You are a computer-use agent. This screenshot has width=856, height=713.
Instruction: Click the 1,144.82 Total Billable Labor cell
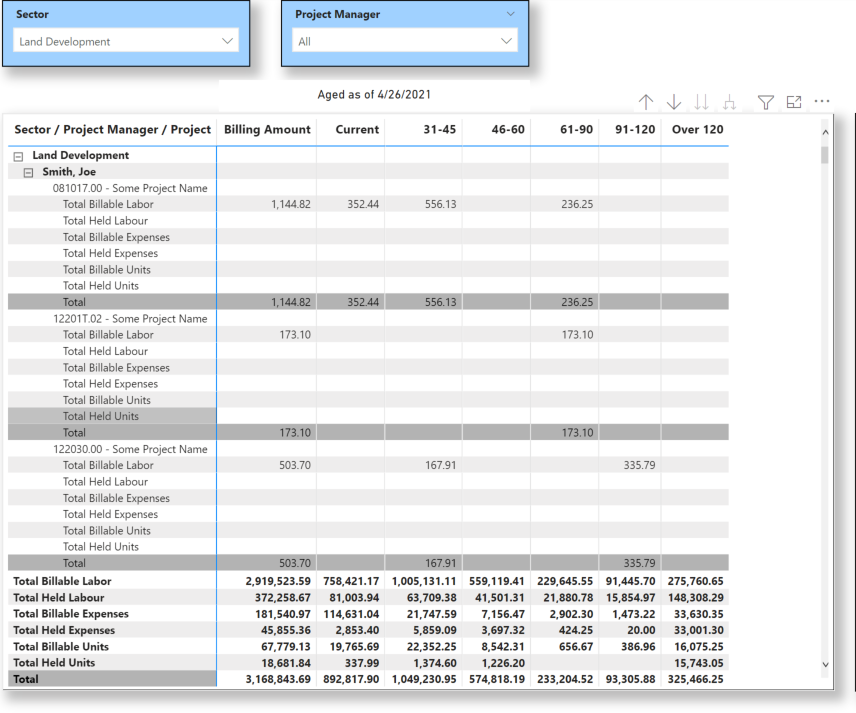click(x=291, y=204)
